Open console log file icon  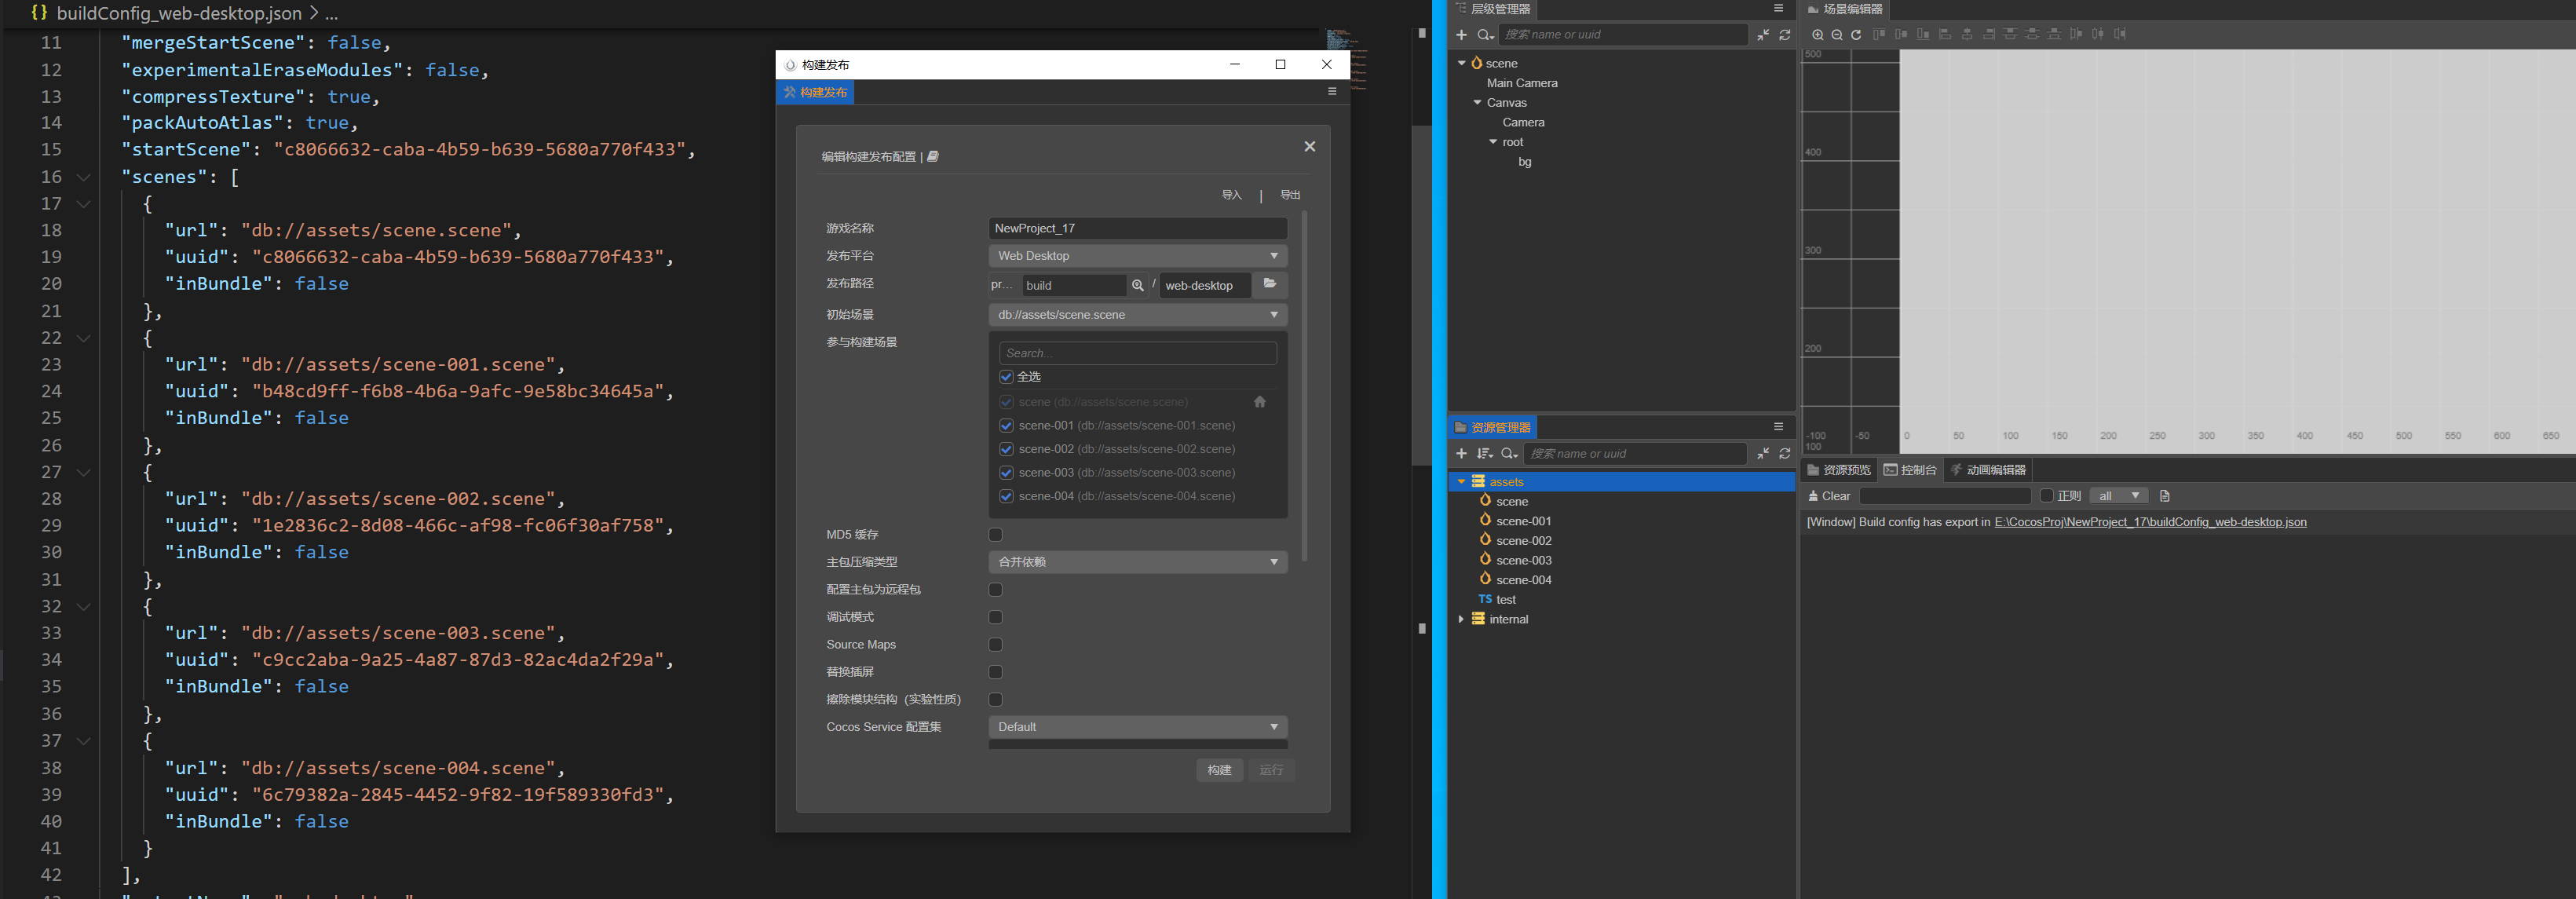[2164, 496]
